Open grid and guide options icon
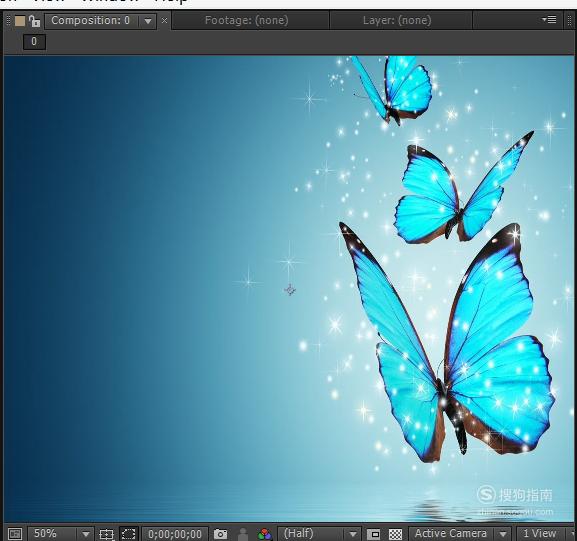Image resolution: width=577 pixels, height=541 pixels. pos(106,534)
